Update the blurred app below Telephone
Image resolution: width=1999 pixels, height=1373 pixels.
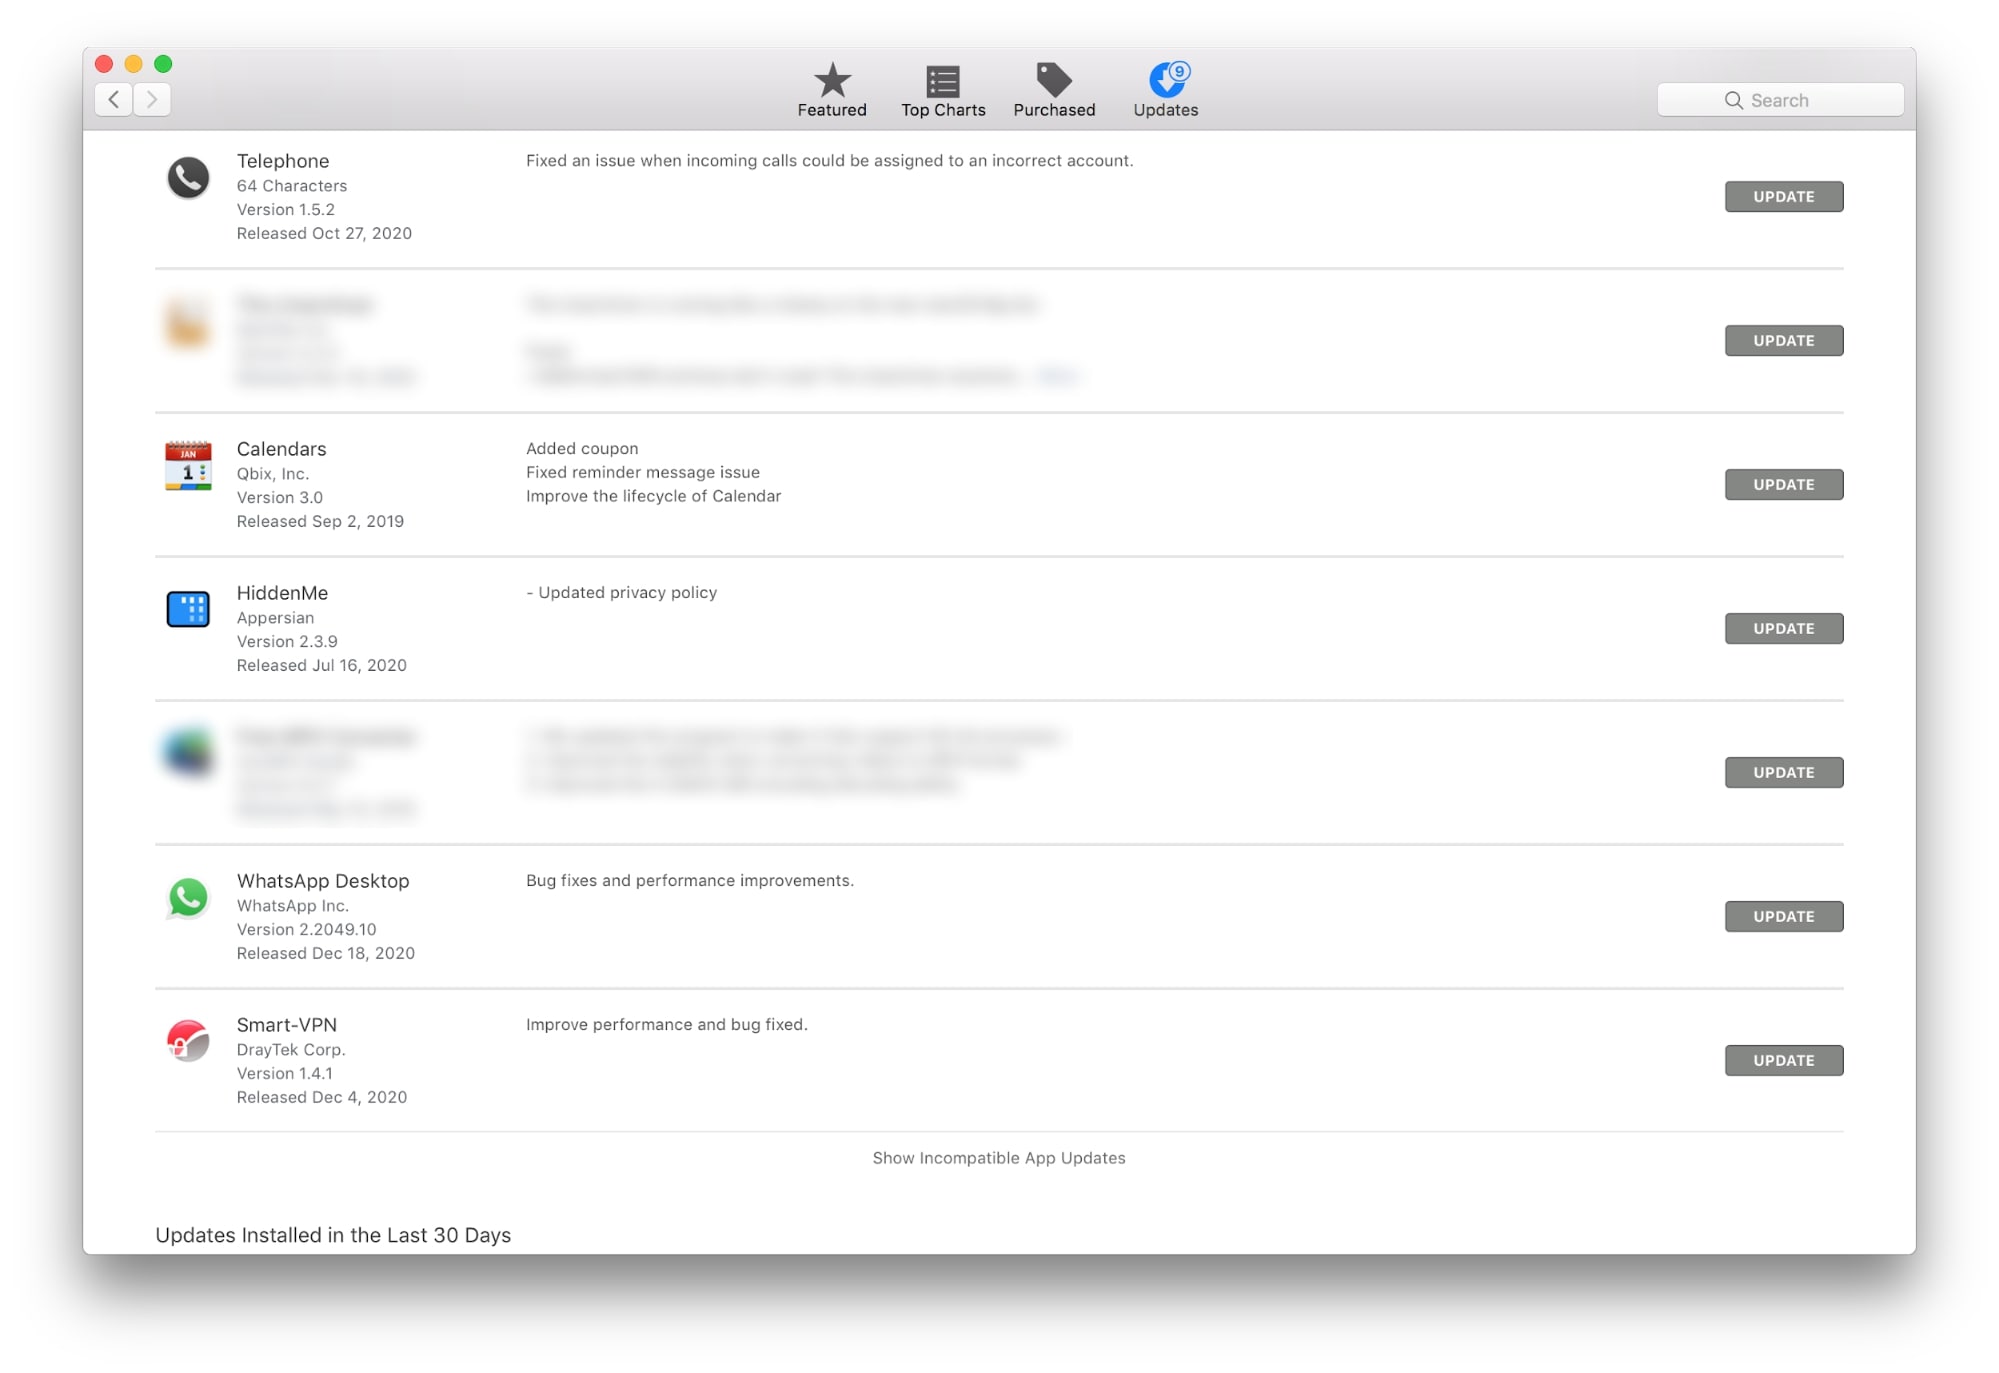(x=1783, y=341)
